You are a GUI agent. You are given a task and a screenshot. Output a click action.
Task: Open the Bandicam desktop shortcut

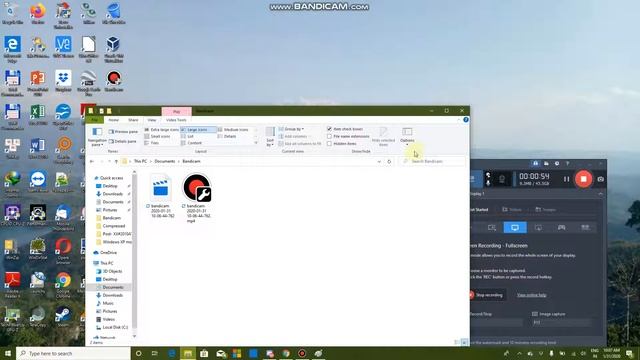coord(113,81)
